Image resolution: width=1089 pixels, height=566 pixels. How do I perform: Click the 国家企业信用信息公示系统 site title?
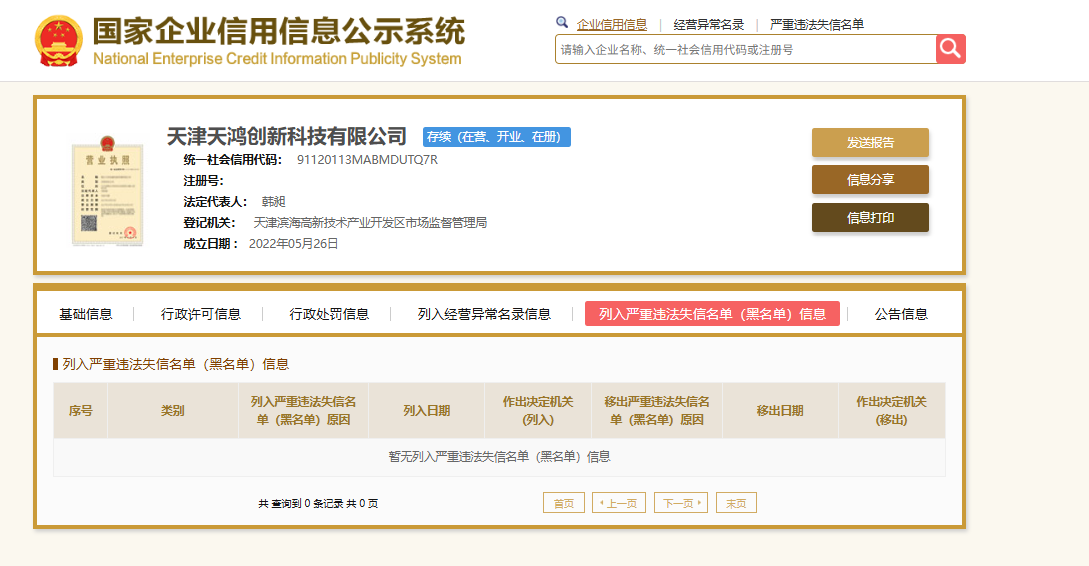pyautogui.click(x=279, y=31)
